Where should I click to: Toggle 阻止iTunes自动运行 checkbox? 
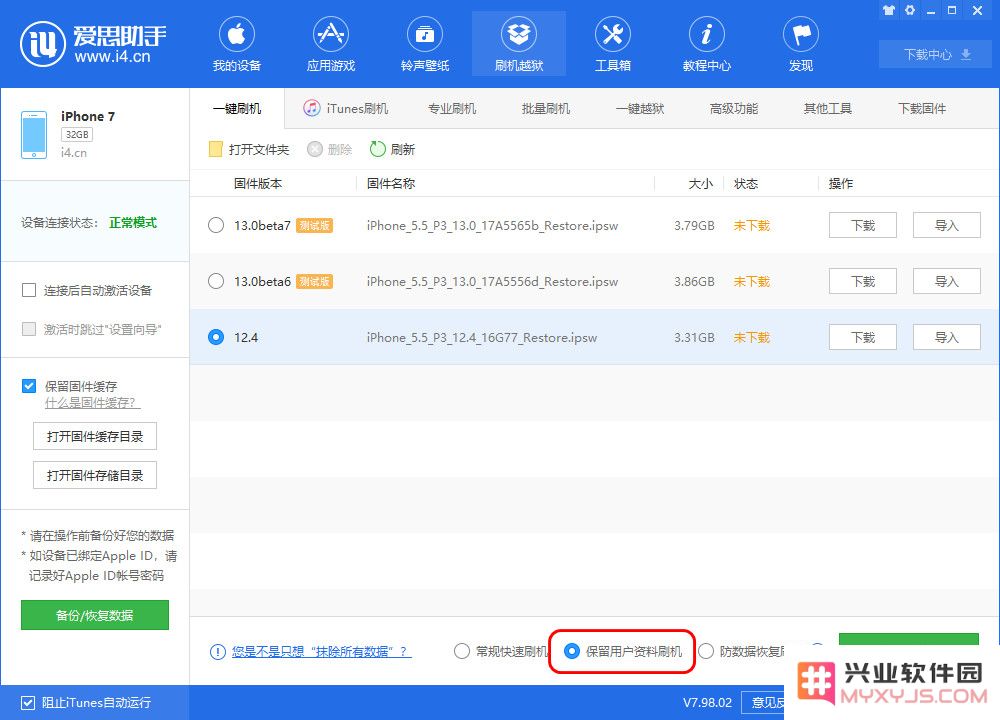pos(27,703)
